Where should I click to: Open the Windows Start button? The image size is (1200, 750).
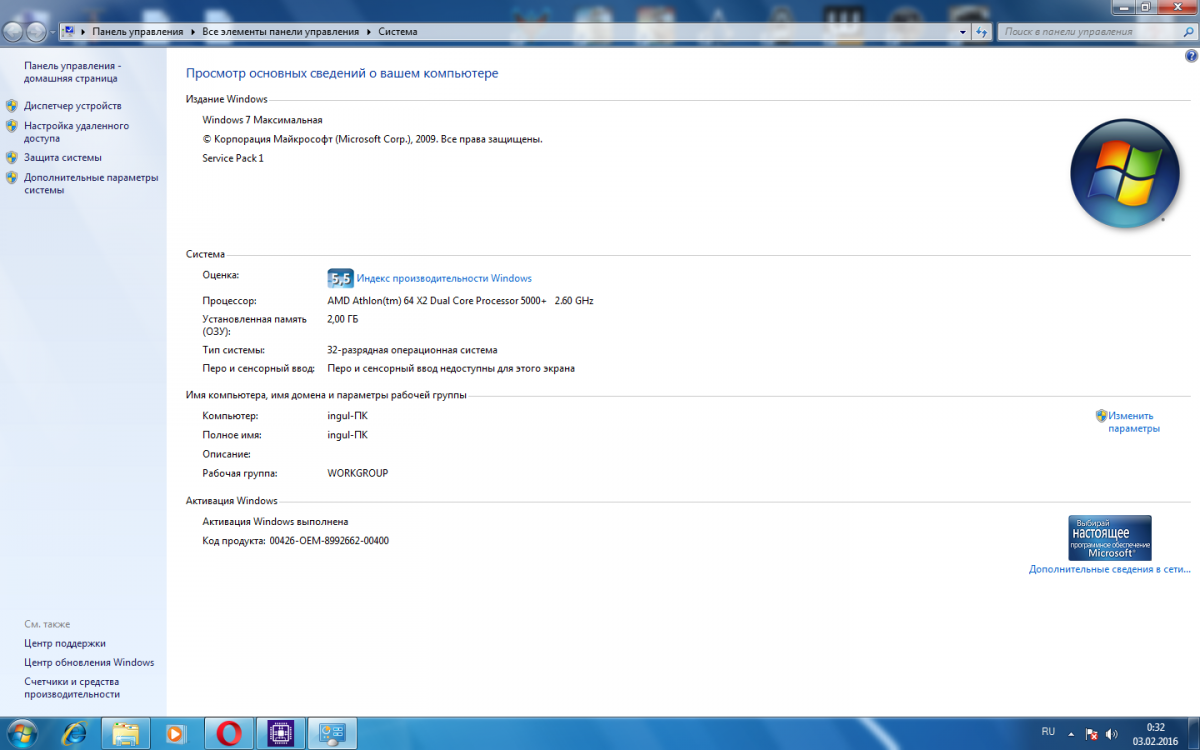(x=22, y=734)
